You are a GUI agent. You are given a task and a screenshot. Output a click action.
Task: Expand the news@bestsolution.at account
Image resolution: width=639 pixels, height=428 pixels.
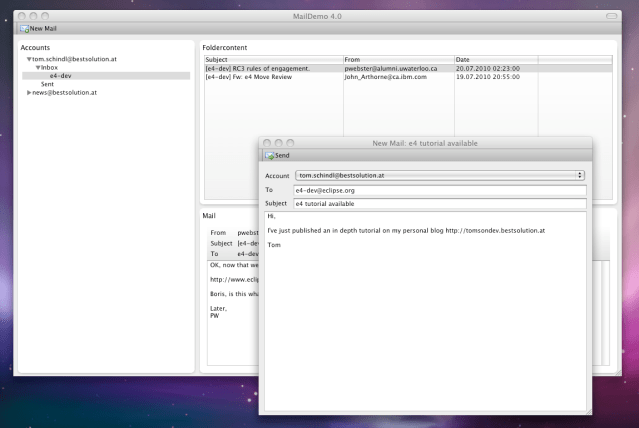click(x=28, y=92)
